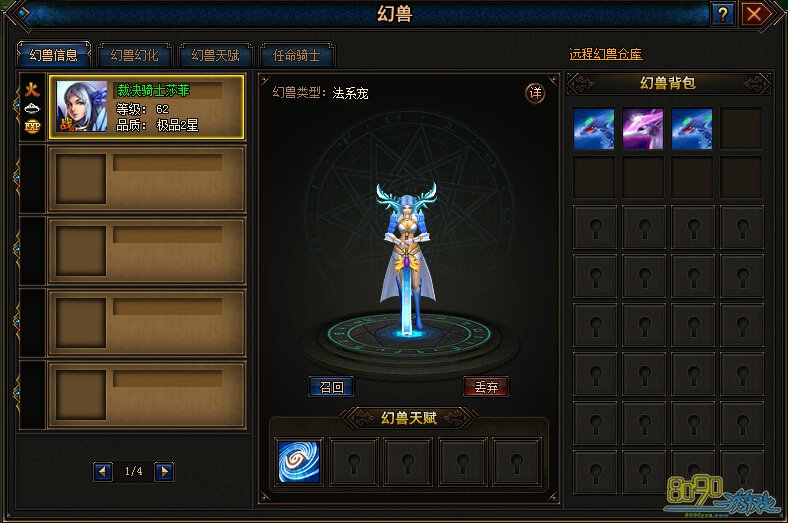Select the first blue dragon in backpack
Image resolution: width=788 pixels, height=523 pixels.
[x=594, y=129]
